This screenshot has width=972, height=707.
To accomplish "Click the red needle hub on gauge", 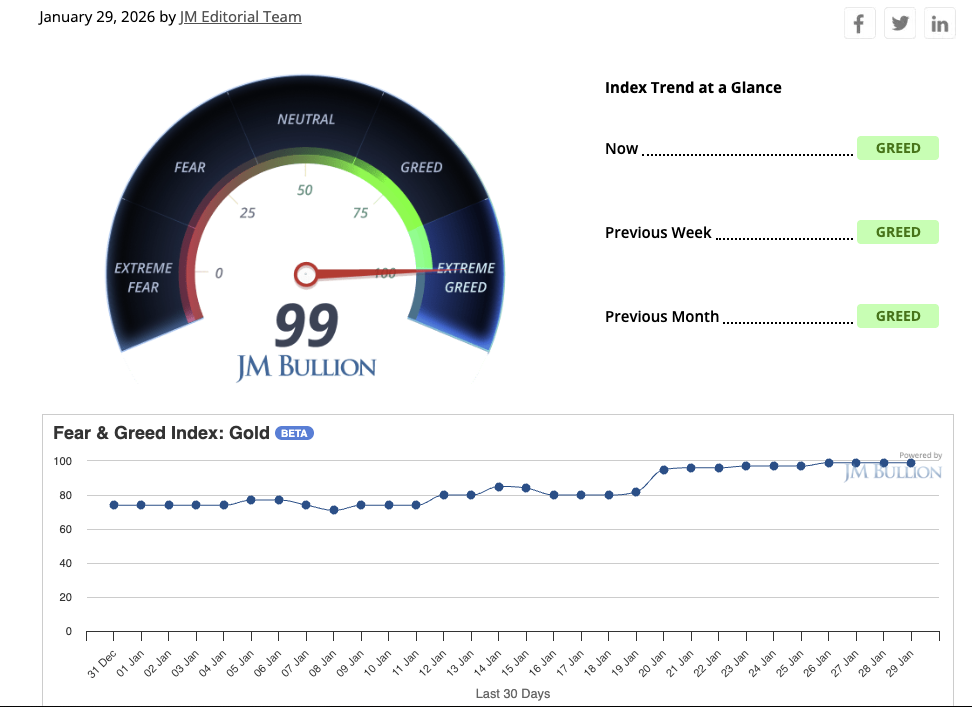I will [x=306, y=274].
